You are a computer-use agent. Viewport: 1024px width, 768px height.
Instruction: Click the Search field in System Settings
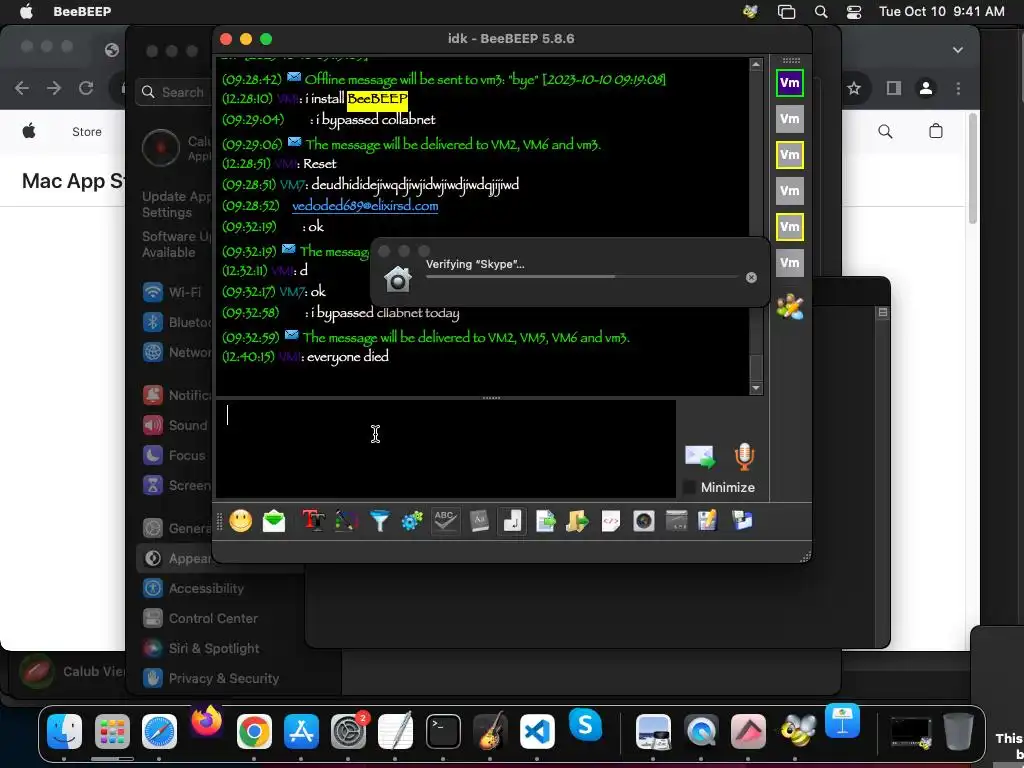[174, 92]
